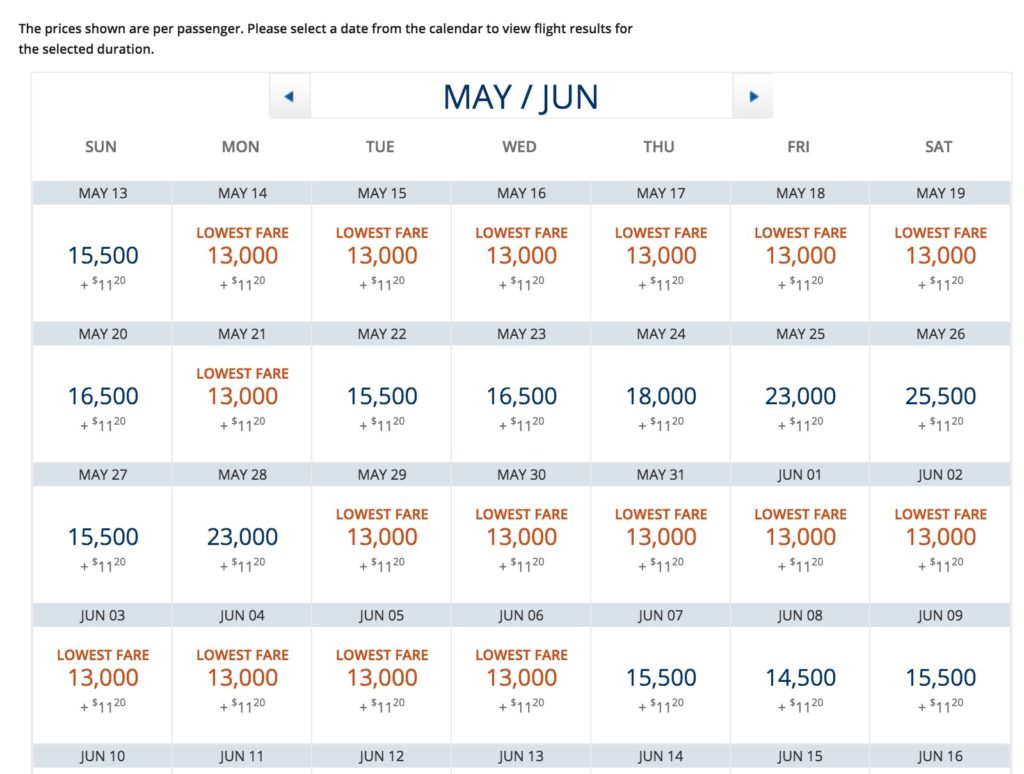Choose Jun 01 lowest fare
The width and height of the screenshot is (1024, 774).
click(800, 538)
